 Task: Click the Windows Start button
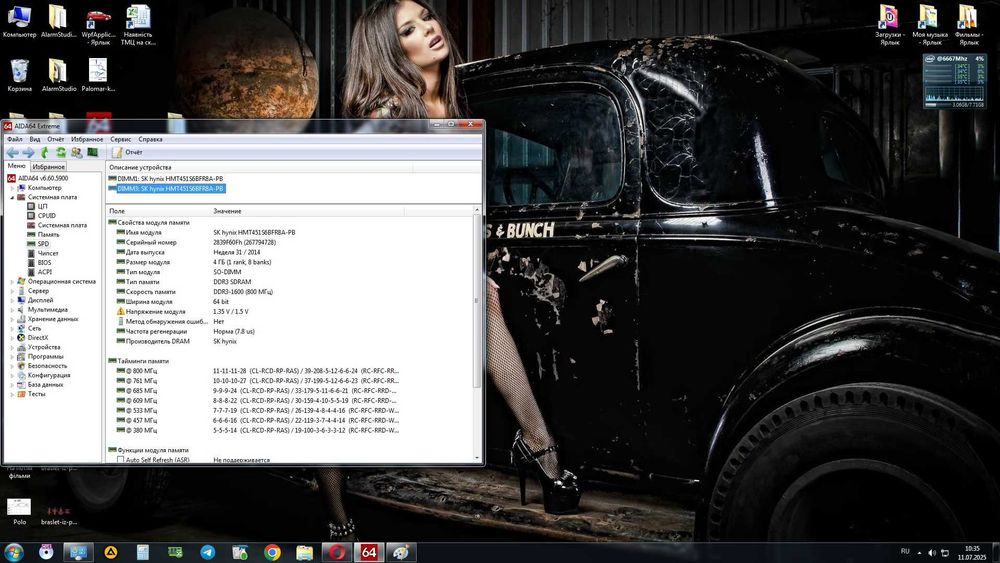click(x=13, y=552)
